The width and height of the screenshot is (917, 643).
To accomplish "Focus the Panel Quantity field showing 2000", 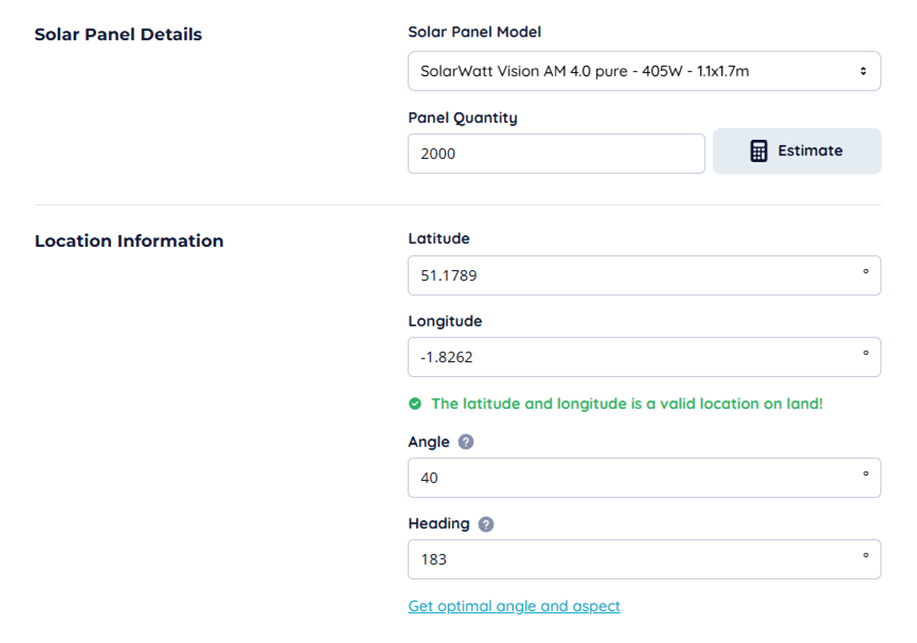I will (x=556, y=154).
